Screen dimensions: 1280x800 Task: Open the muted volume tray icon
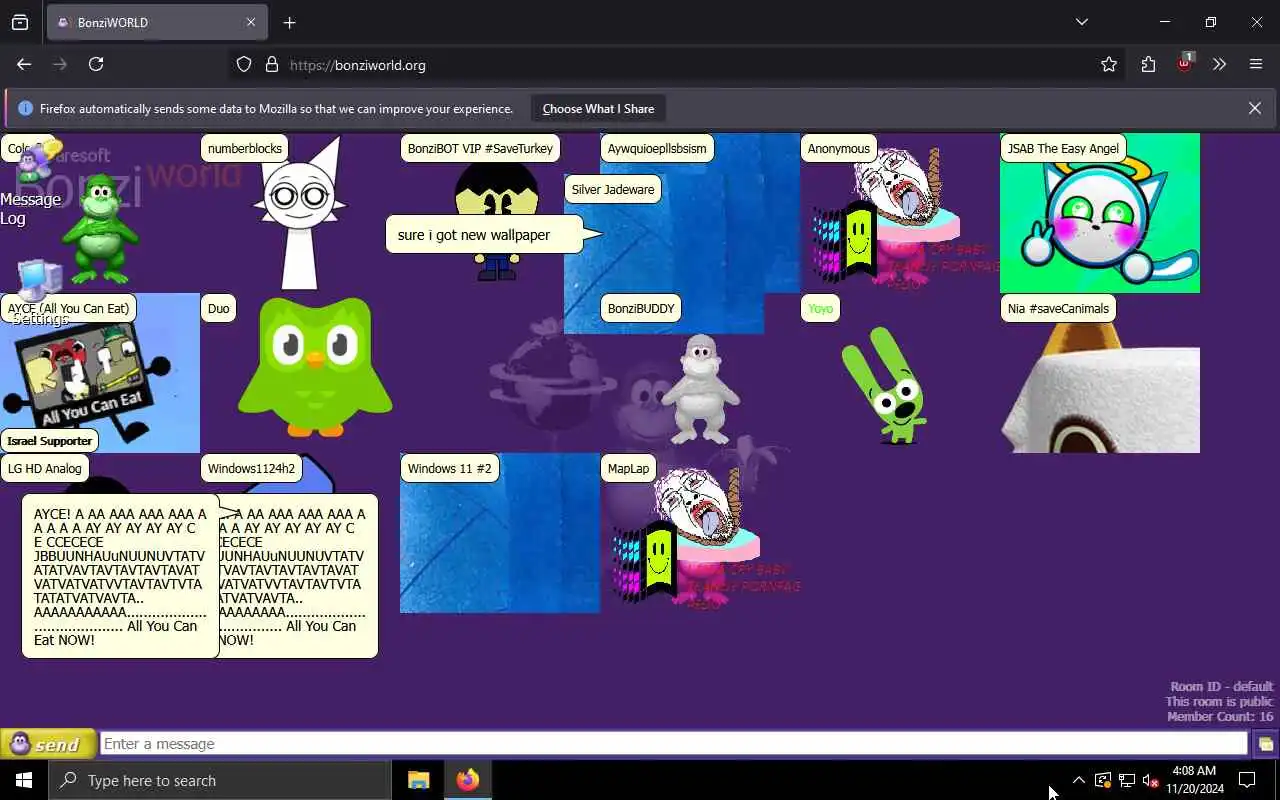click(1150, 780)
